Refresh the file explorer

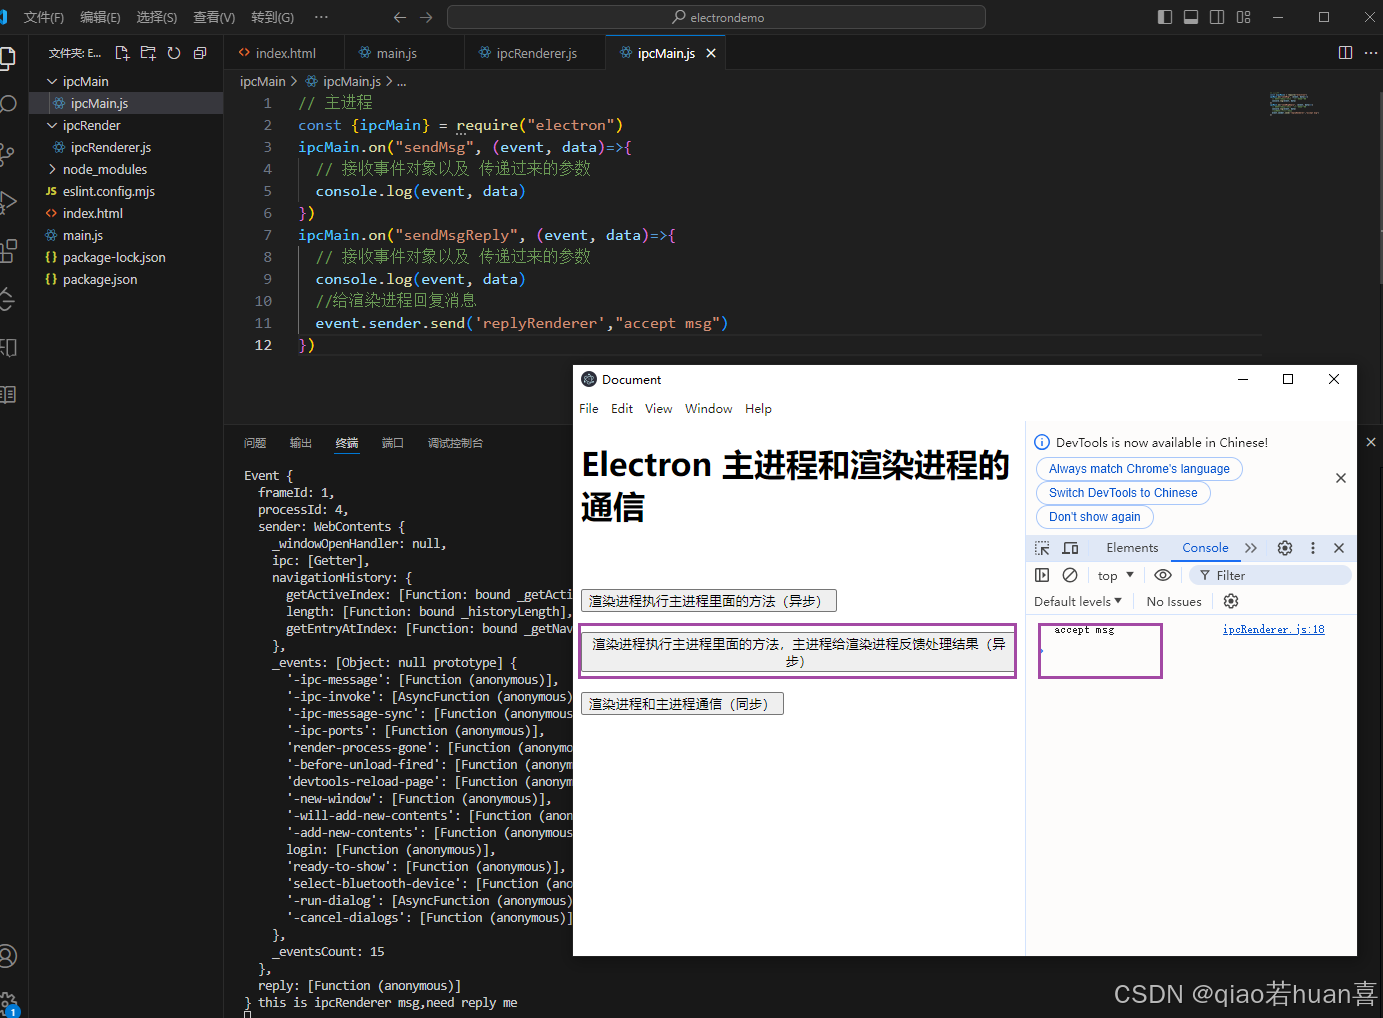coord(174,53)
